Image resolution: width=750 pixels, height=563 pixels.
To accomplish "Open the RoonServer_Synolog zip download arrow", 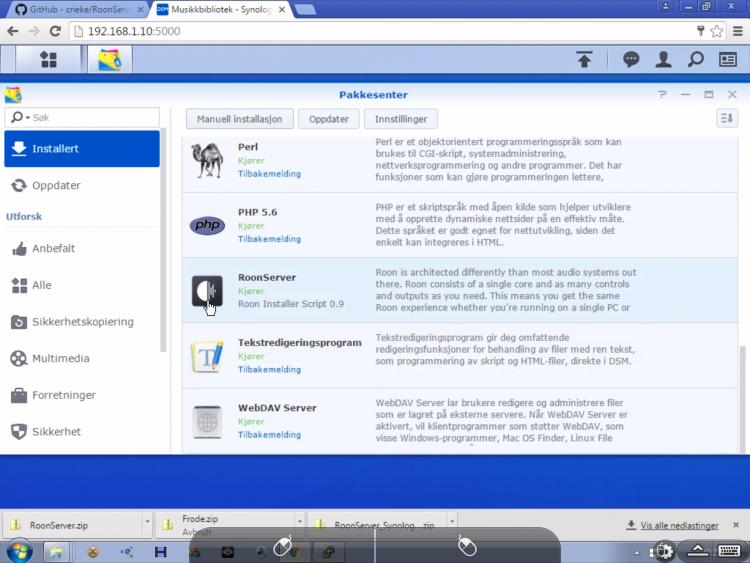I will 452,520.
